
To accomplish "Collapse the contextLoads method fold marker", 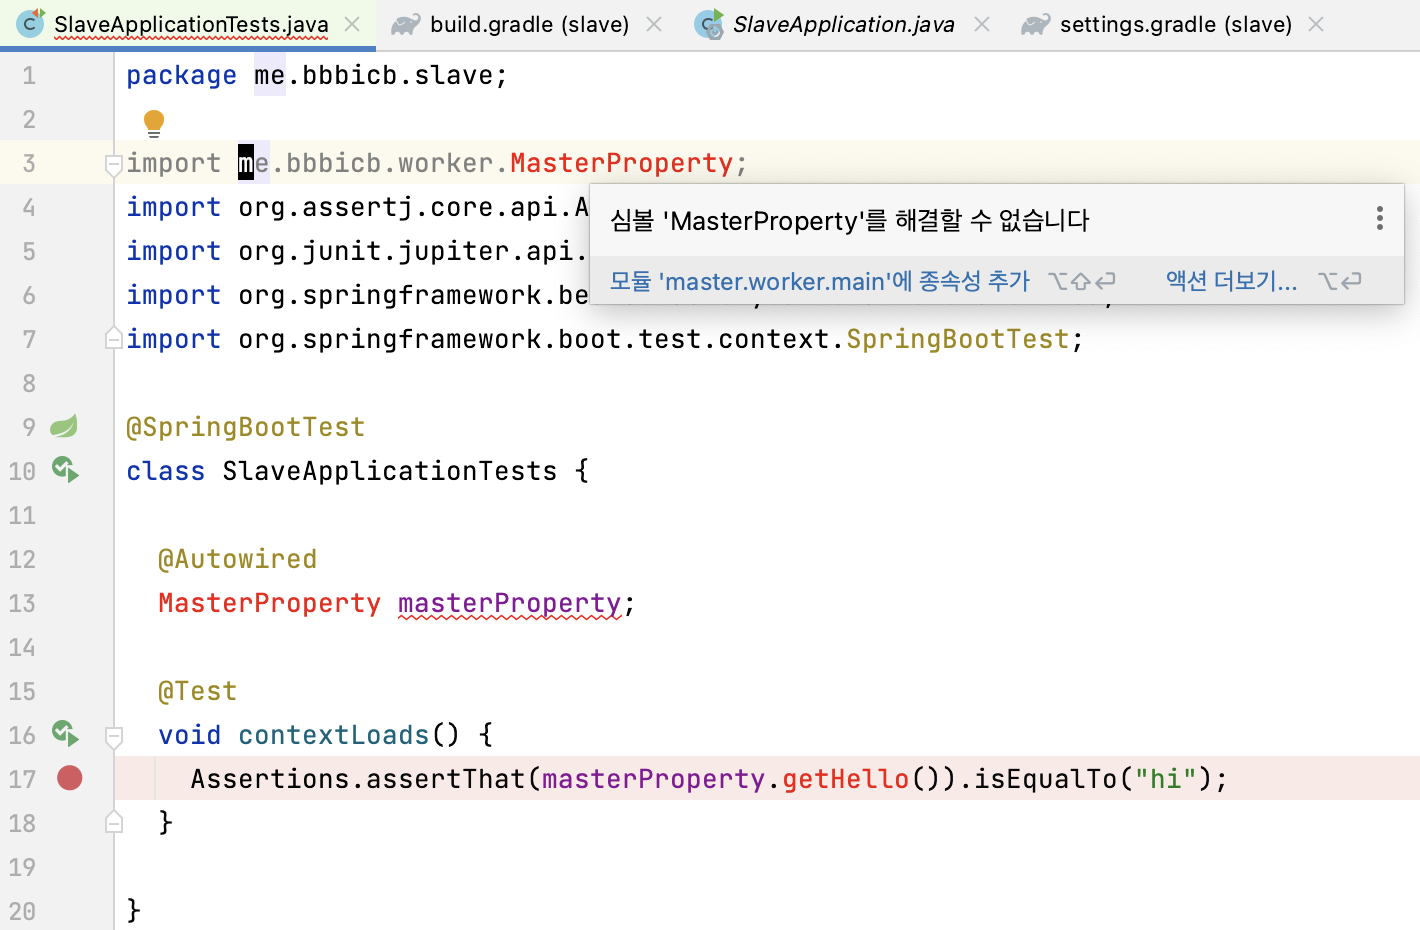I will click(114, 736).
